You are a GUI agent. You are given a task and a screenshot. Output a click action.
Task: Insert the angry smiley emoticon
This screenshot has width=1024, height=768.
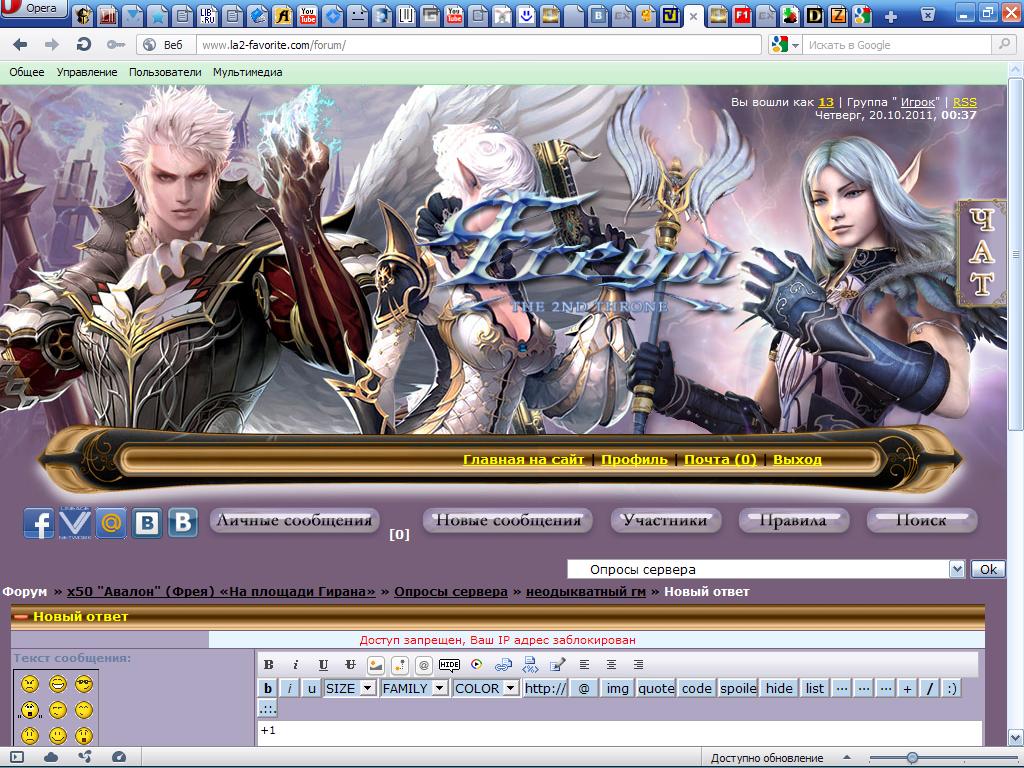point(30,684)
